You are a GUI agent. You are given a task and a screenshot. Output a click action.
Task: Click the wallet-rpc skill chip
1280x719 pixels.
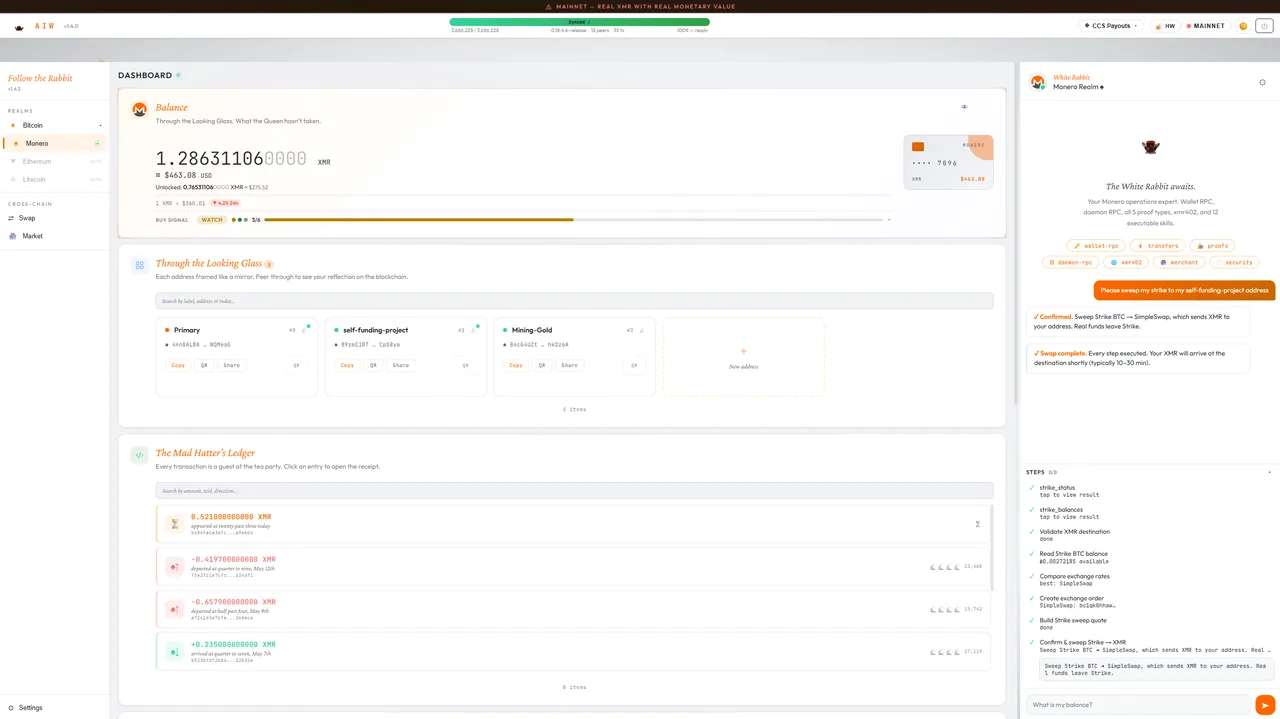click(x=1097, y=245)
